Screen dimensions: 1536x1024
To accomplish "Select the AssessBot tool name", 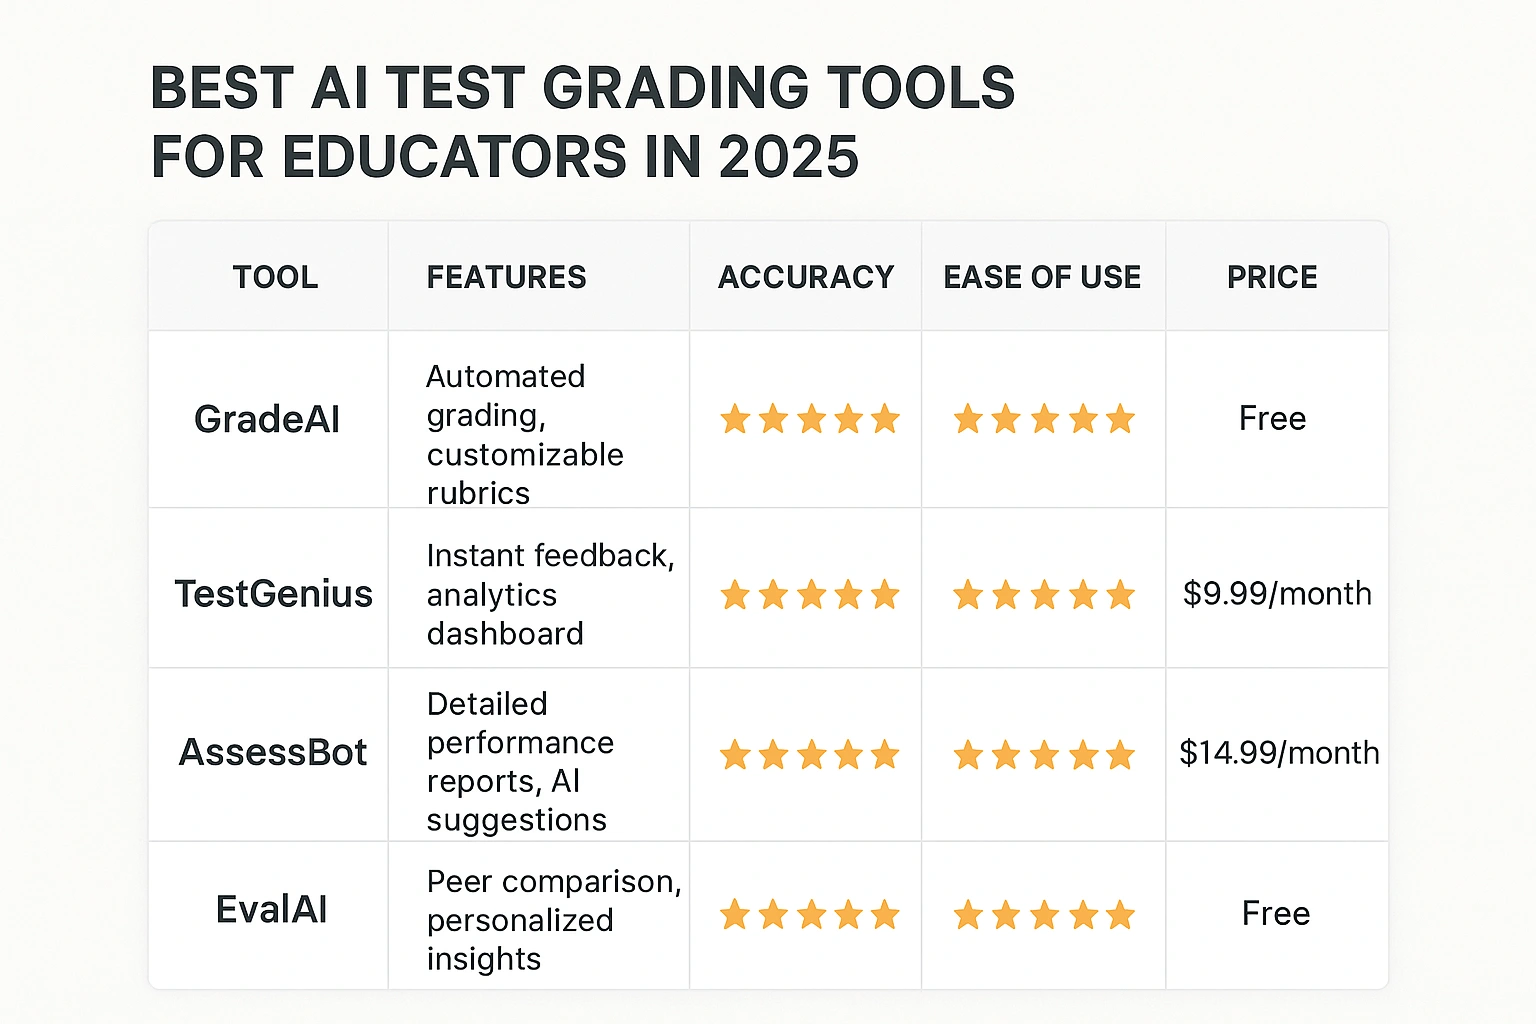I will (x=272, y=752).
